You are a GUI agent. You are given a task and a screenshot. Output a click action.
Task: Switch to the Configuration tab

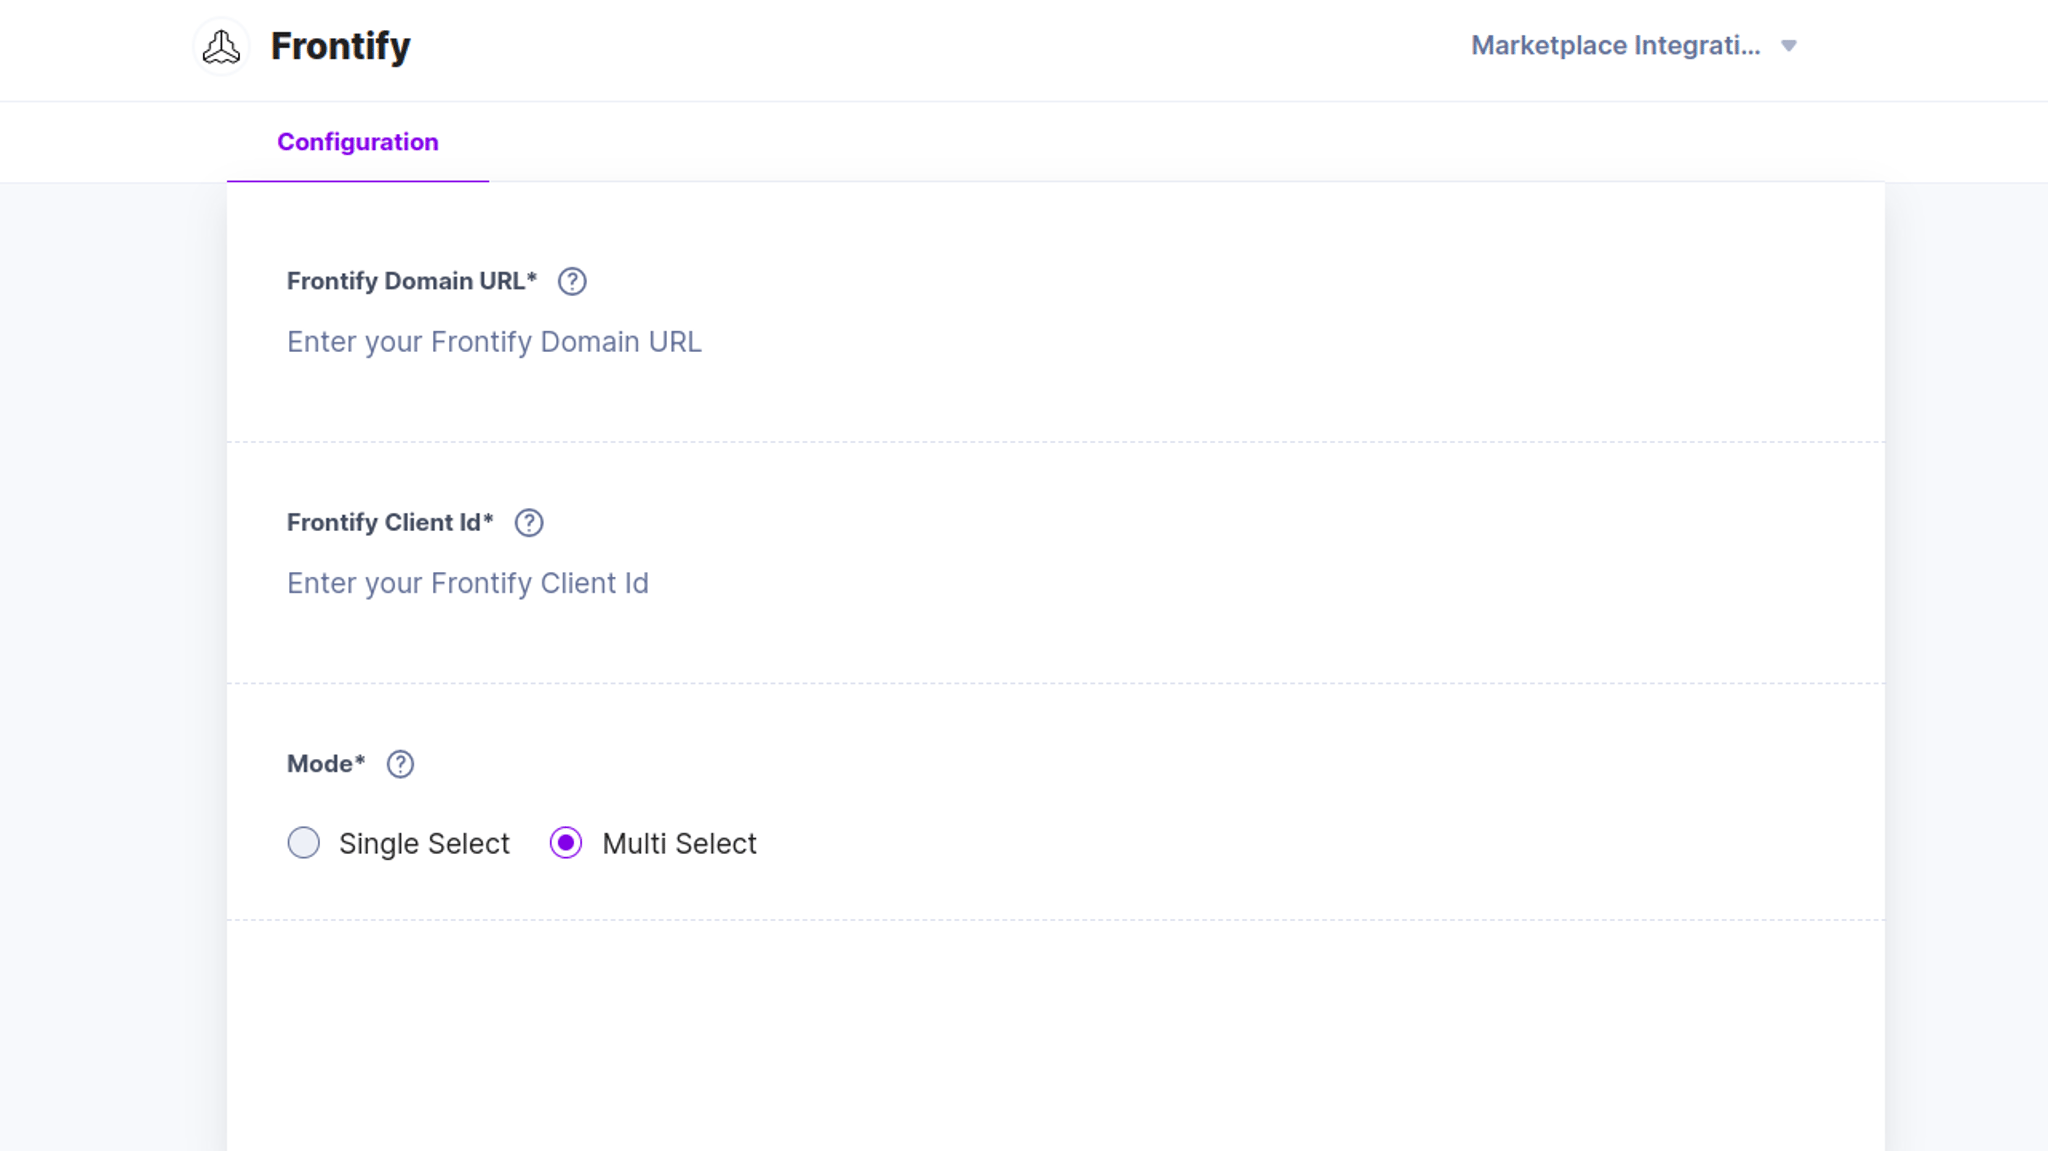click(x=358, y=142)
